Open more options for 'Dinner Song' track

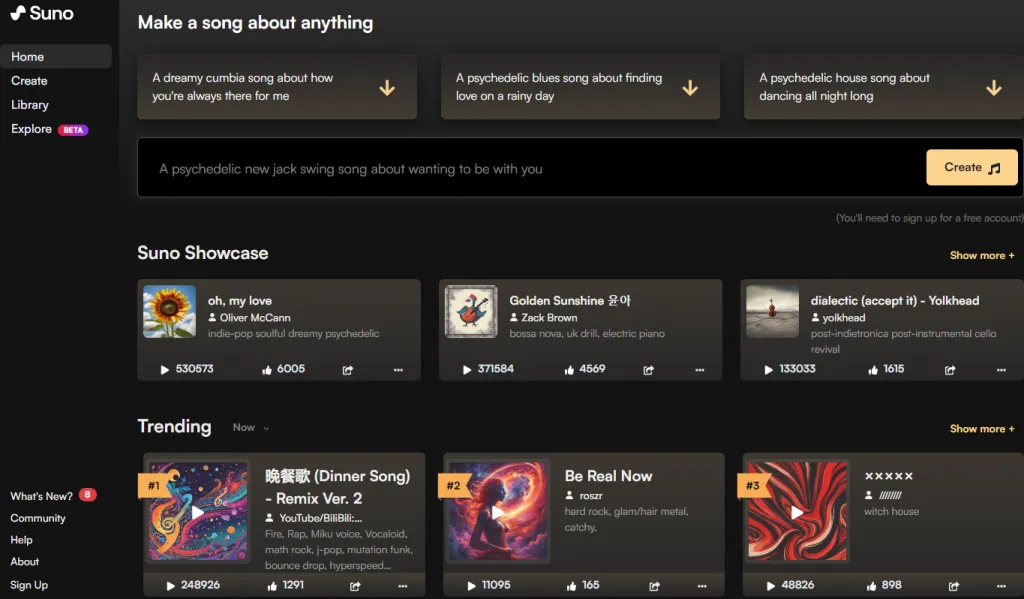[x=403, y=586]
